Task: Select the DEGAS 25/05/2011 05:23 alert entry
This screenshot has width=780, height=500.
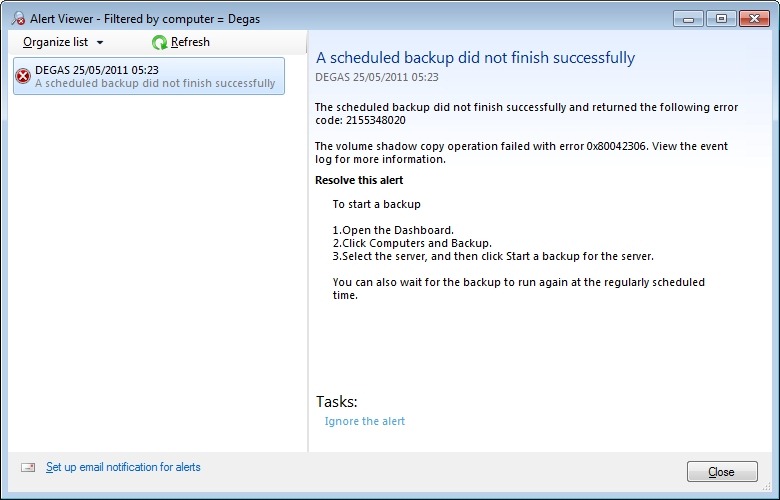Action: [x=96, y=70]
